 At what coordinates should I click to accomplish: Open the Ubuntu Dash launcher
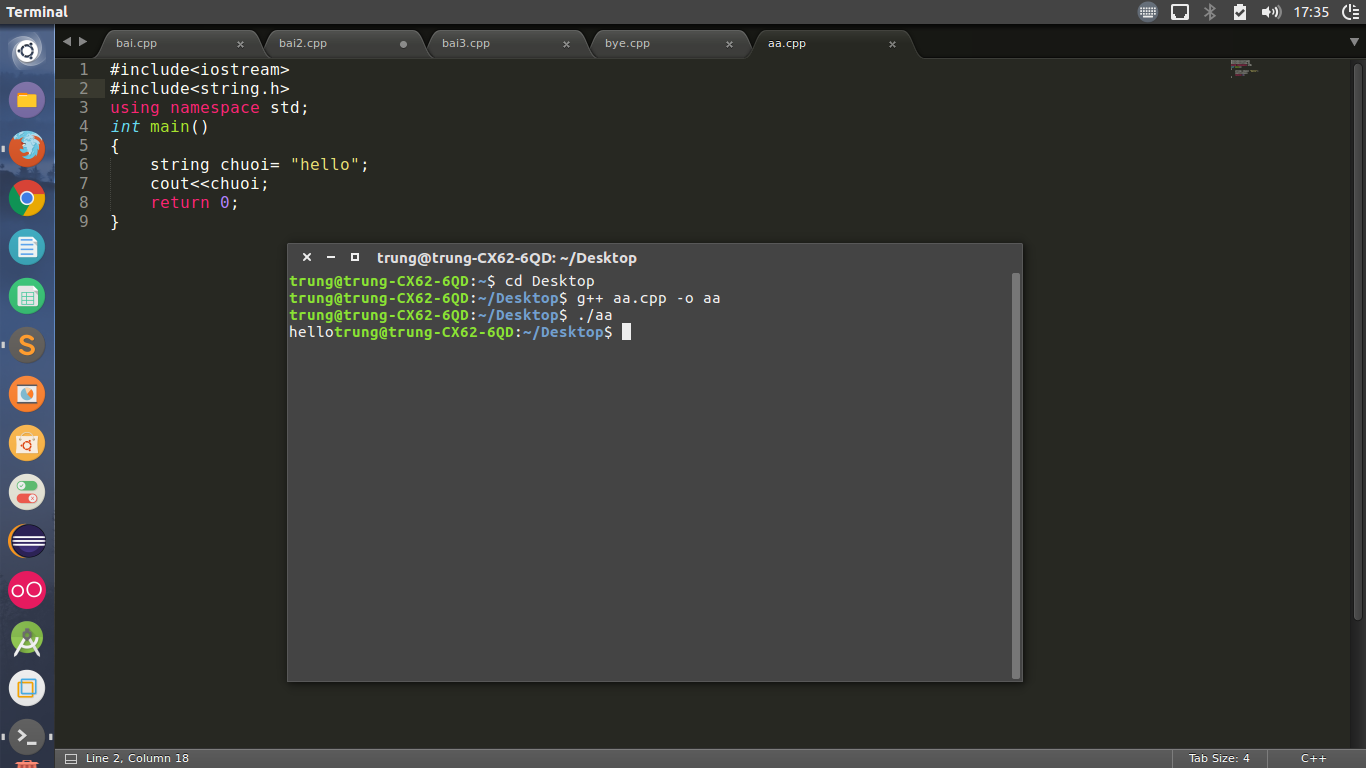(x=27, y=51)
